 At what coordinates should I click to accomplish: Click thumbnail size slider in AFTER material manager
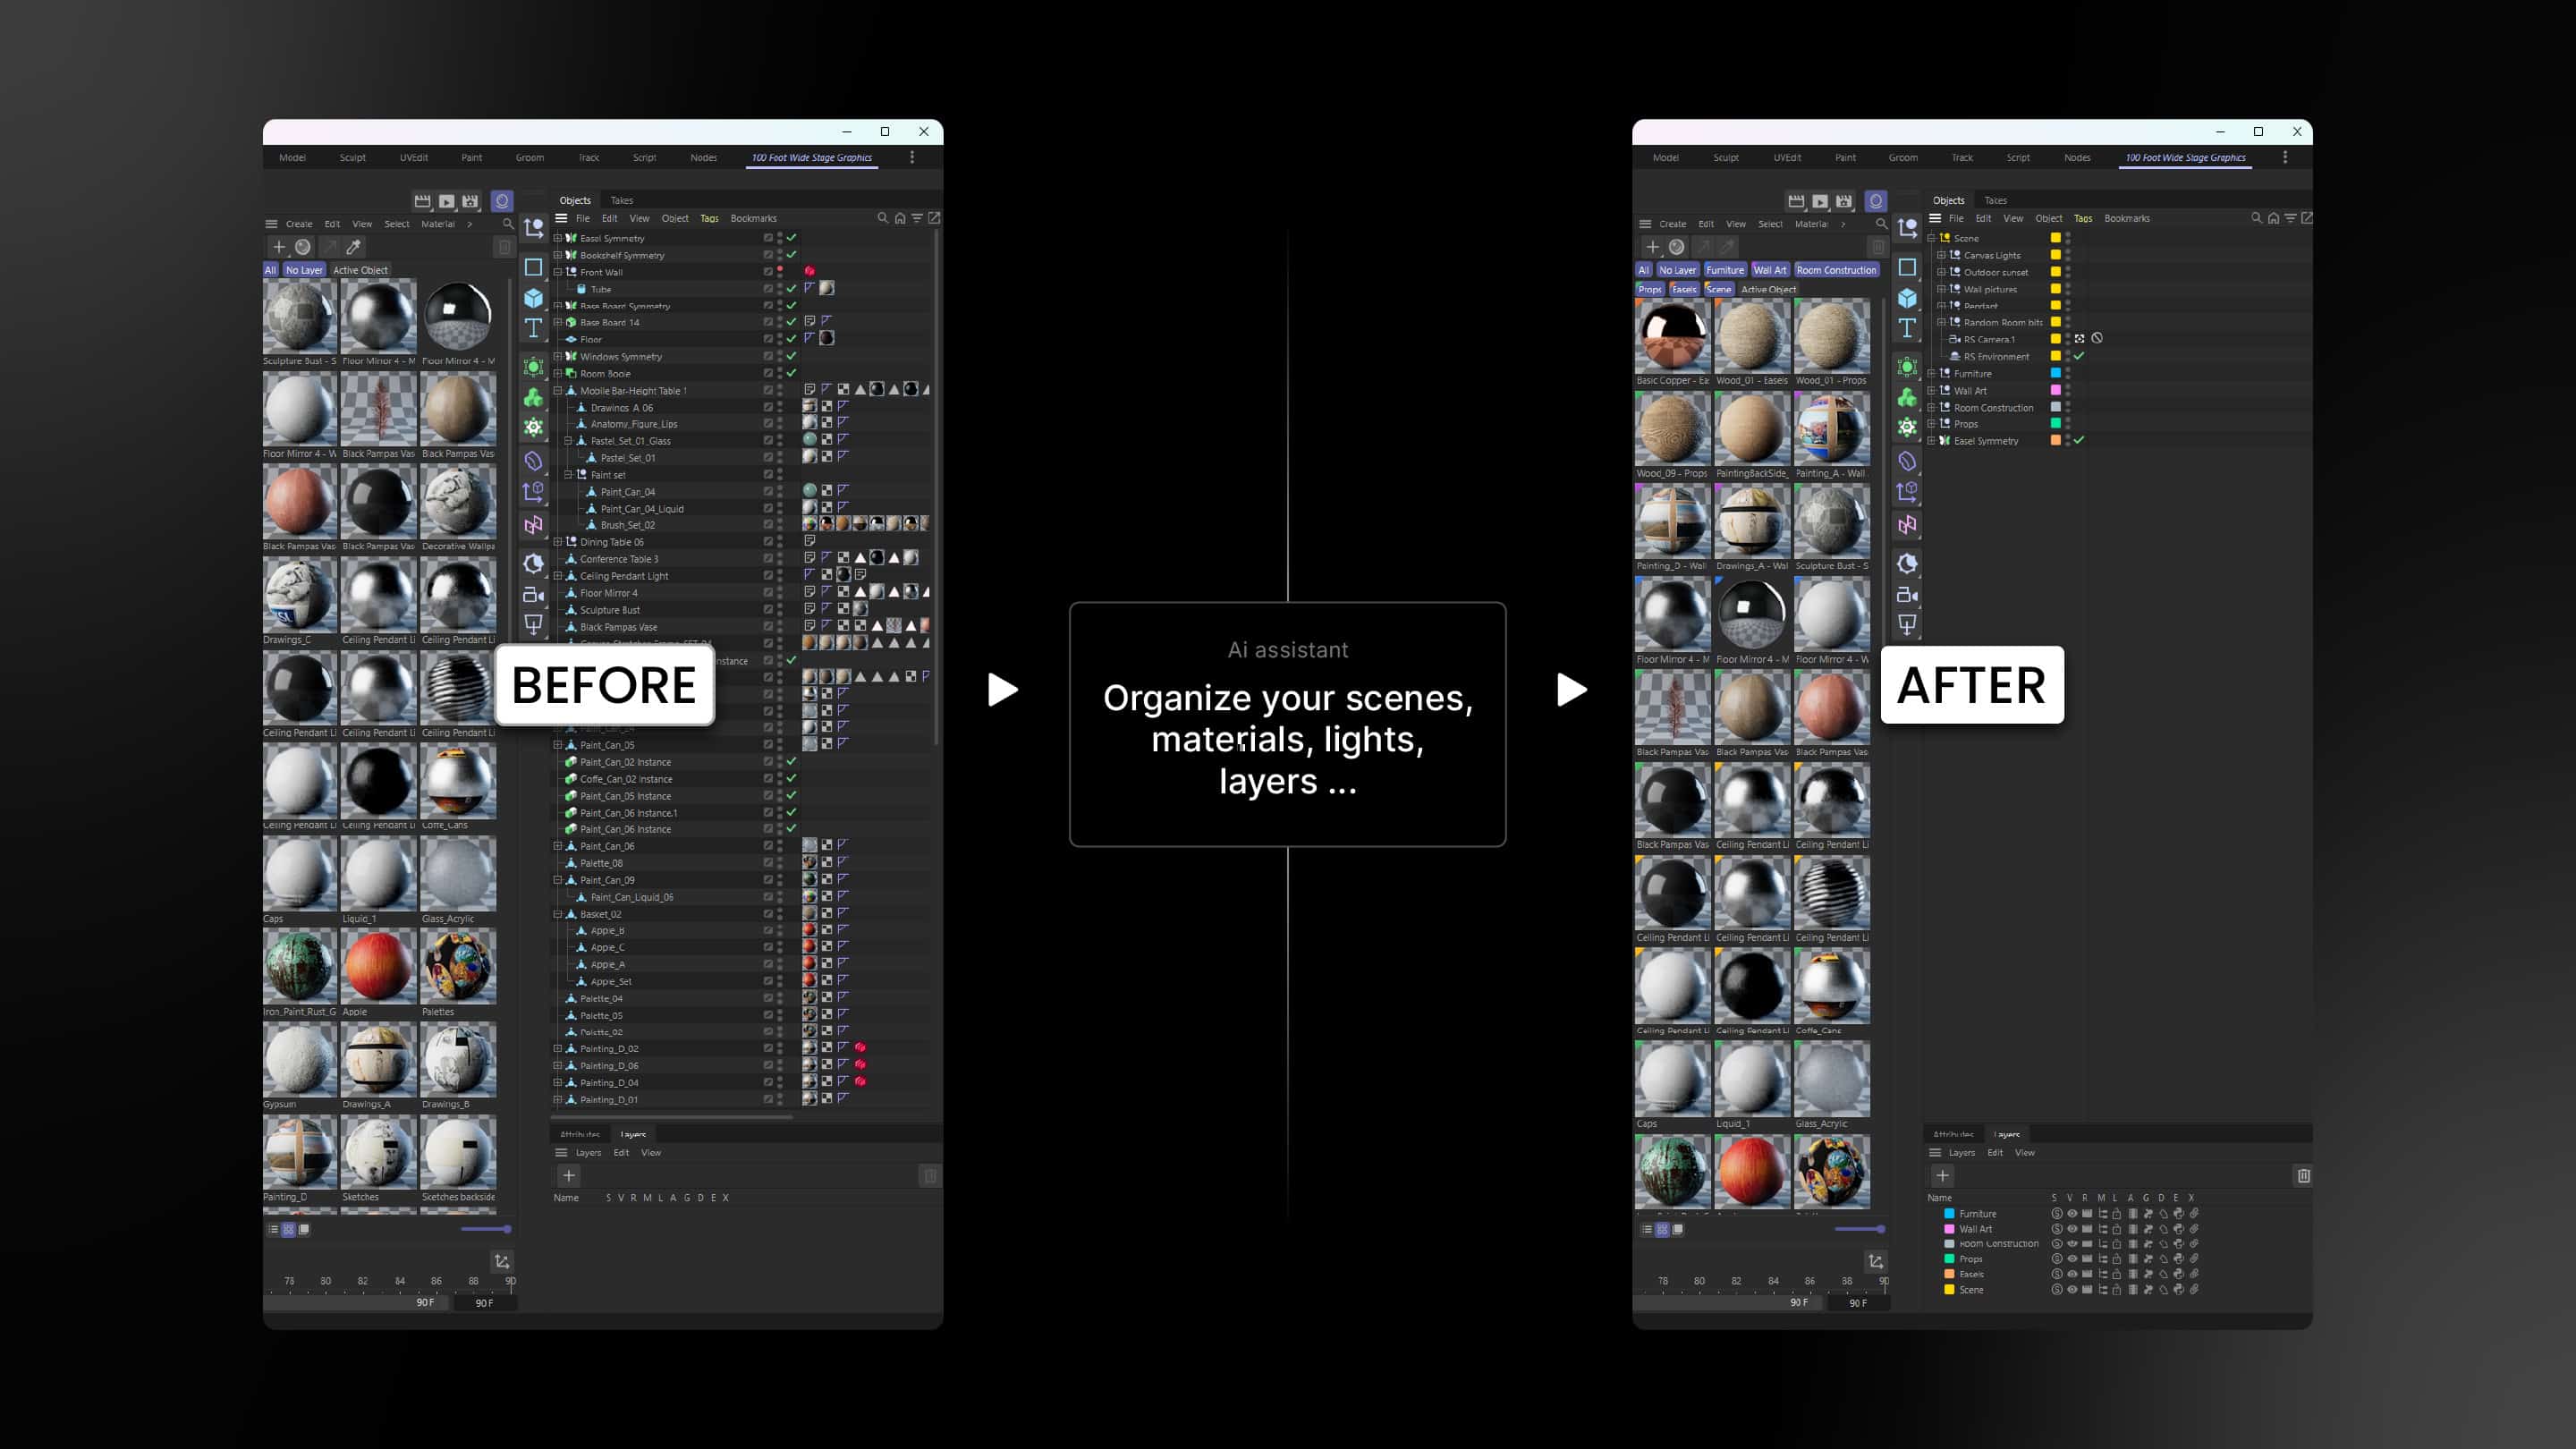(1860, 1229)
